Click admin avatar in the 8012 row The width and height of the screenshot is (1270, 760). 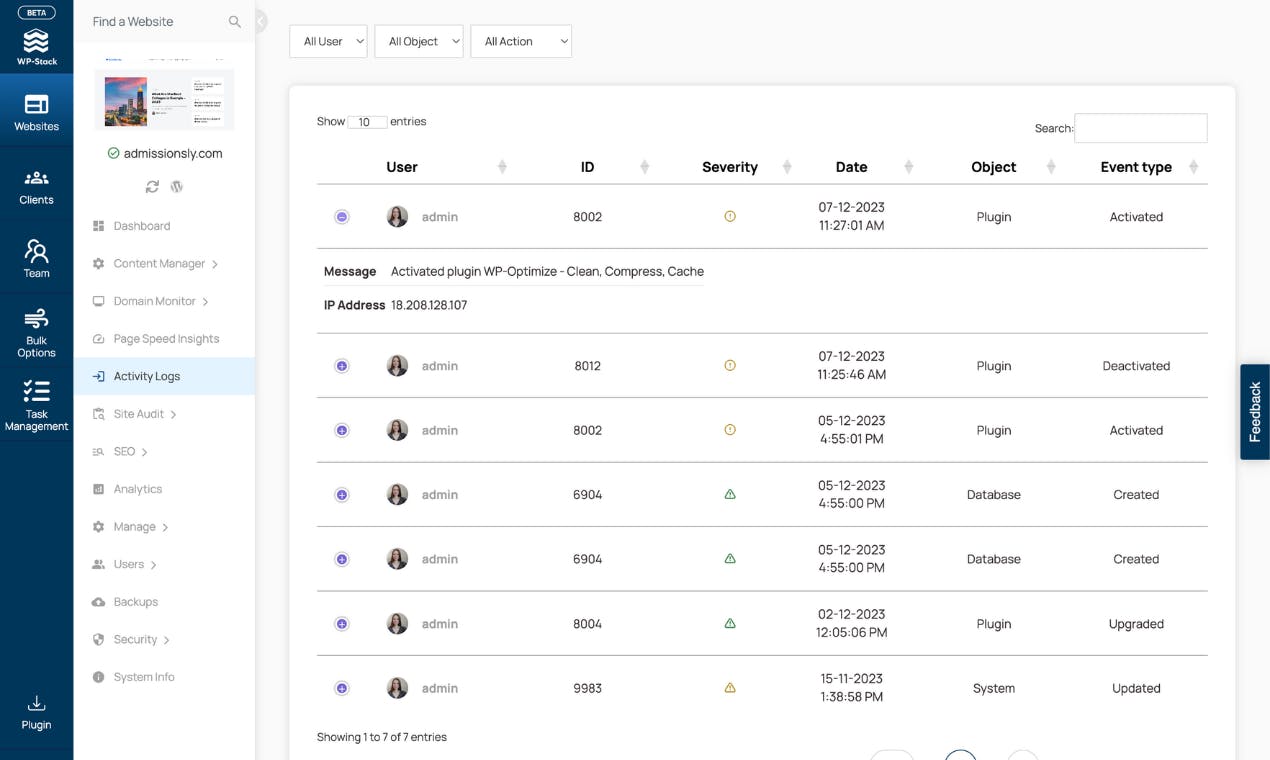click(397, 366)
